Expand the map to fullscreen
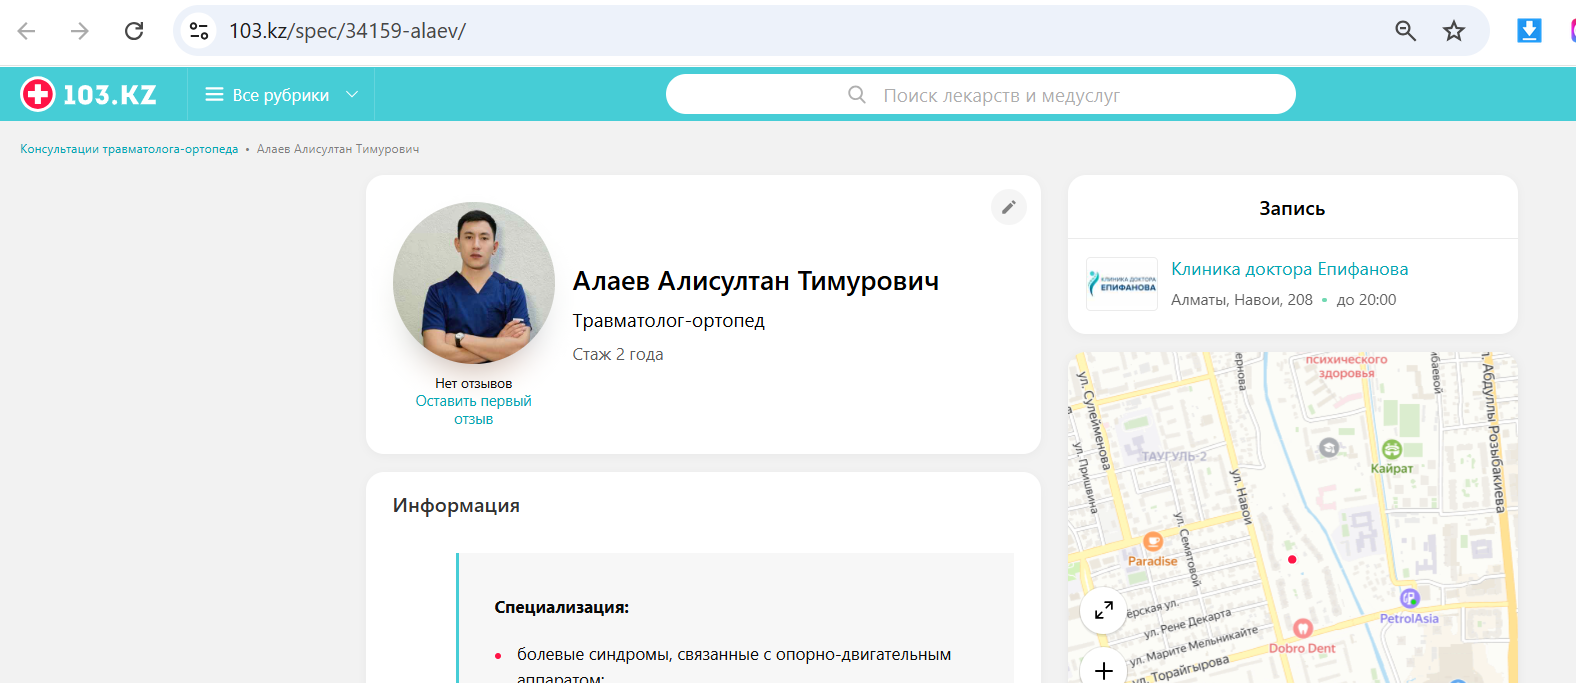 coord(1104,610)
